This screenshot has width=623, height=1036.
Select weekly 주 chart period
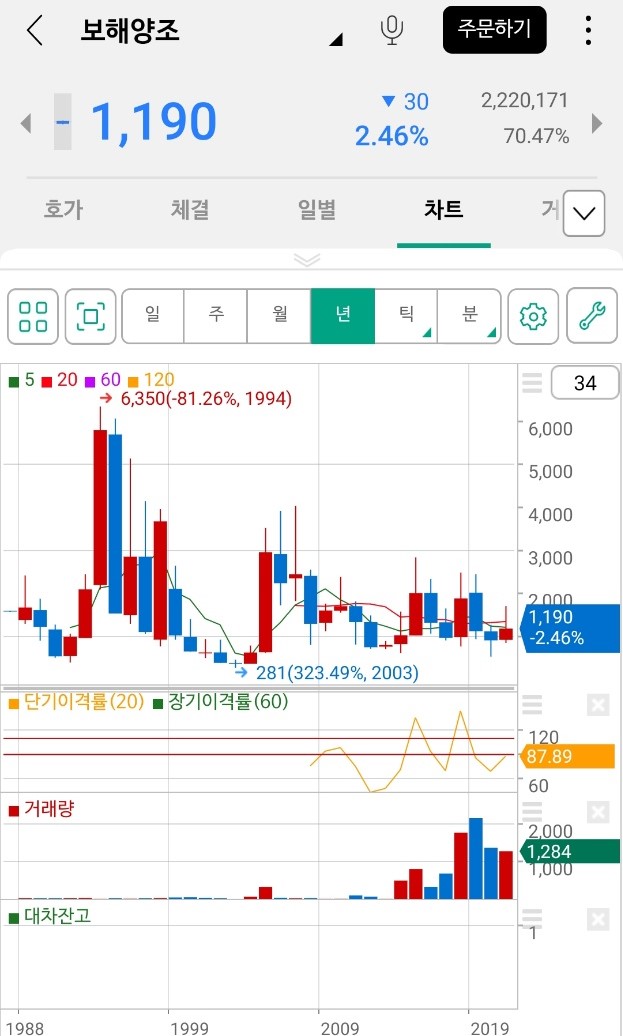[x=215, y=316]
